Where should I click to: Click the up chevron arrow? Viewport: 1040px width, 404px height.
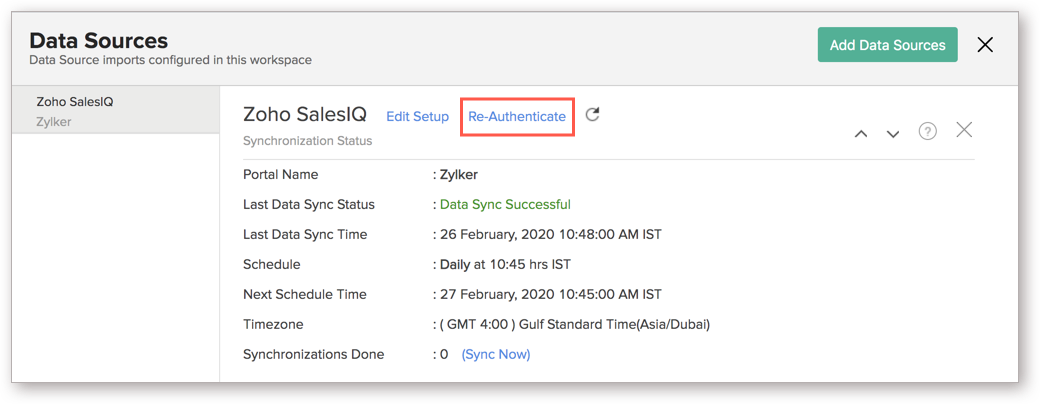click(861, 133)
